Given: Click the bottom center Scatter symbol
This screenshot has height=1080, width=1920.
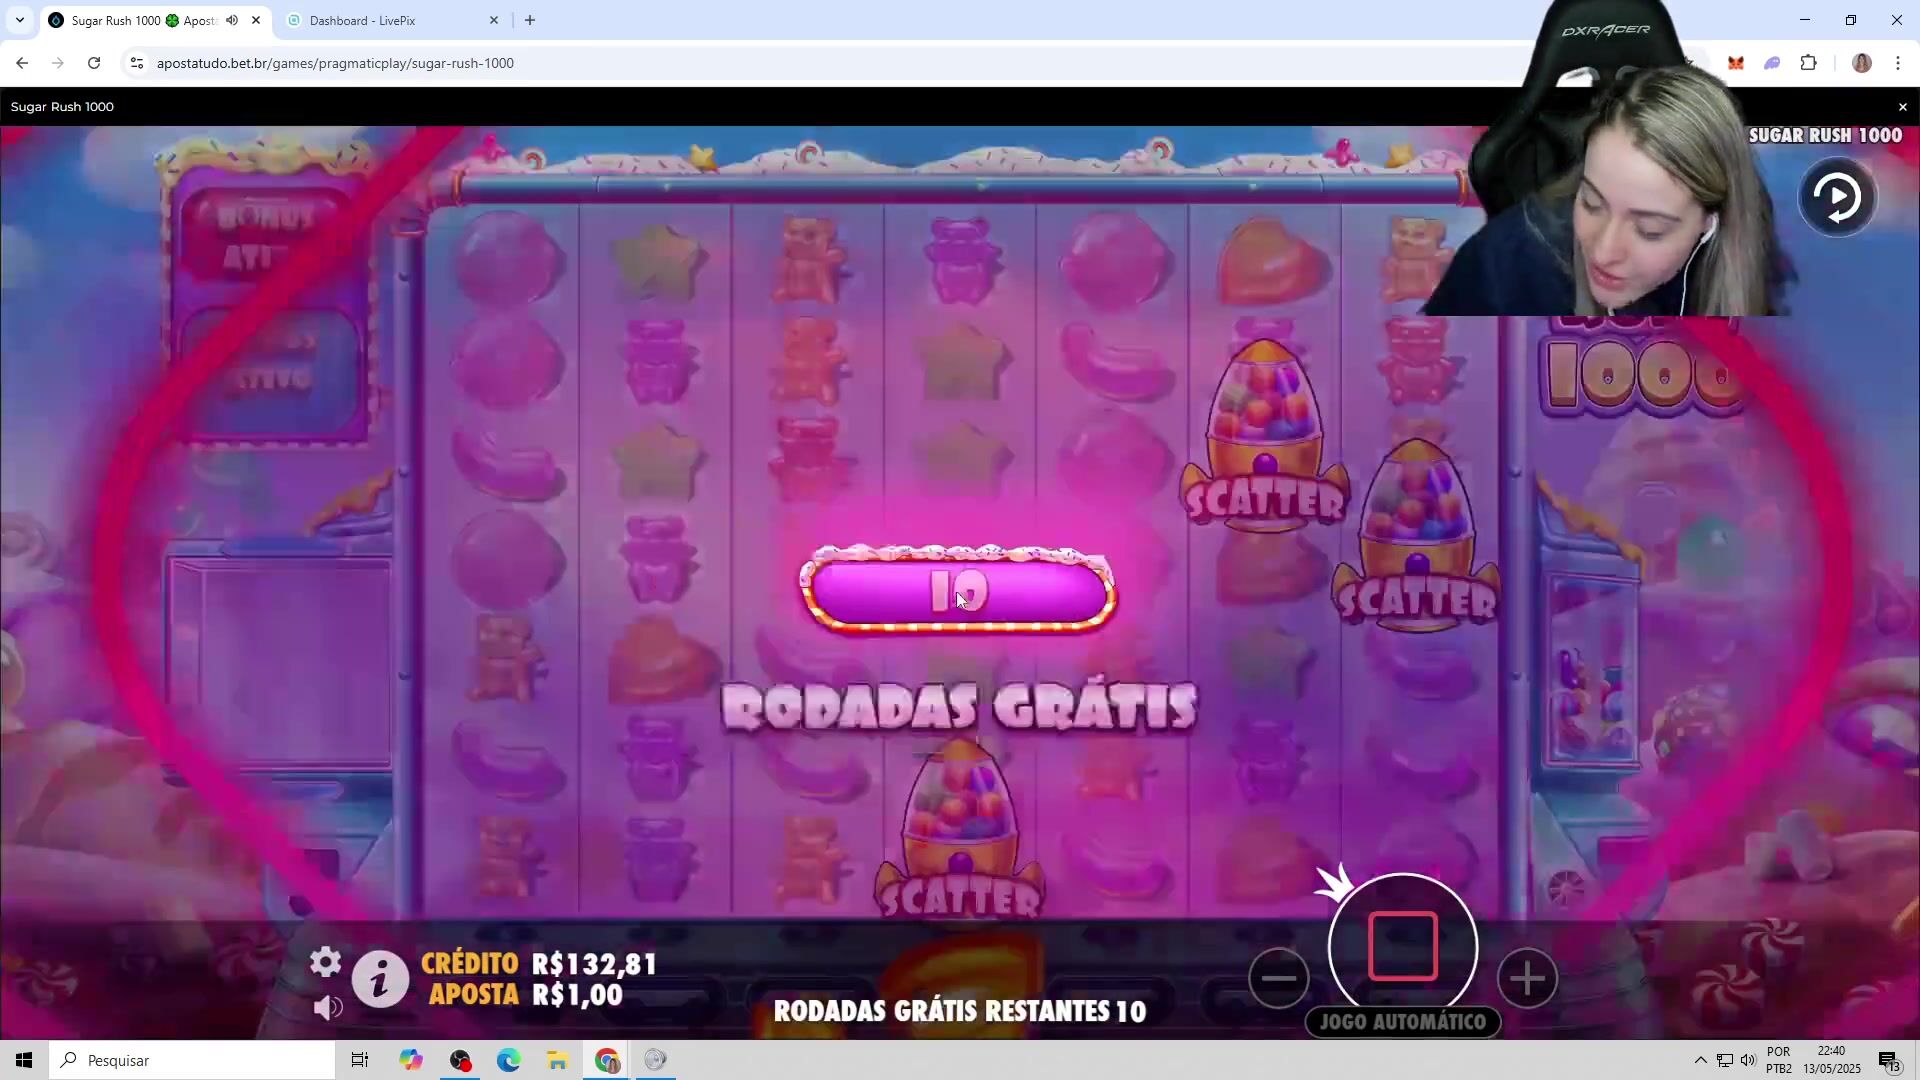Looking at the screenshot, I should (x=960, y=828).
